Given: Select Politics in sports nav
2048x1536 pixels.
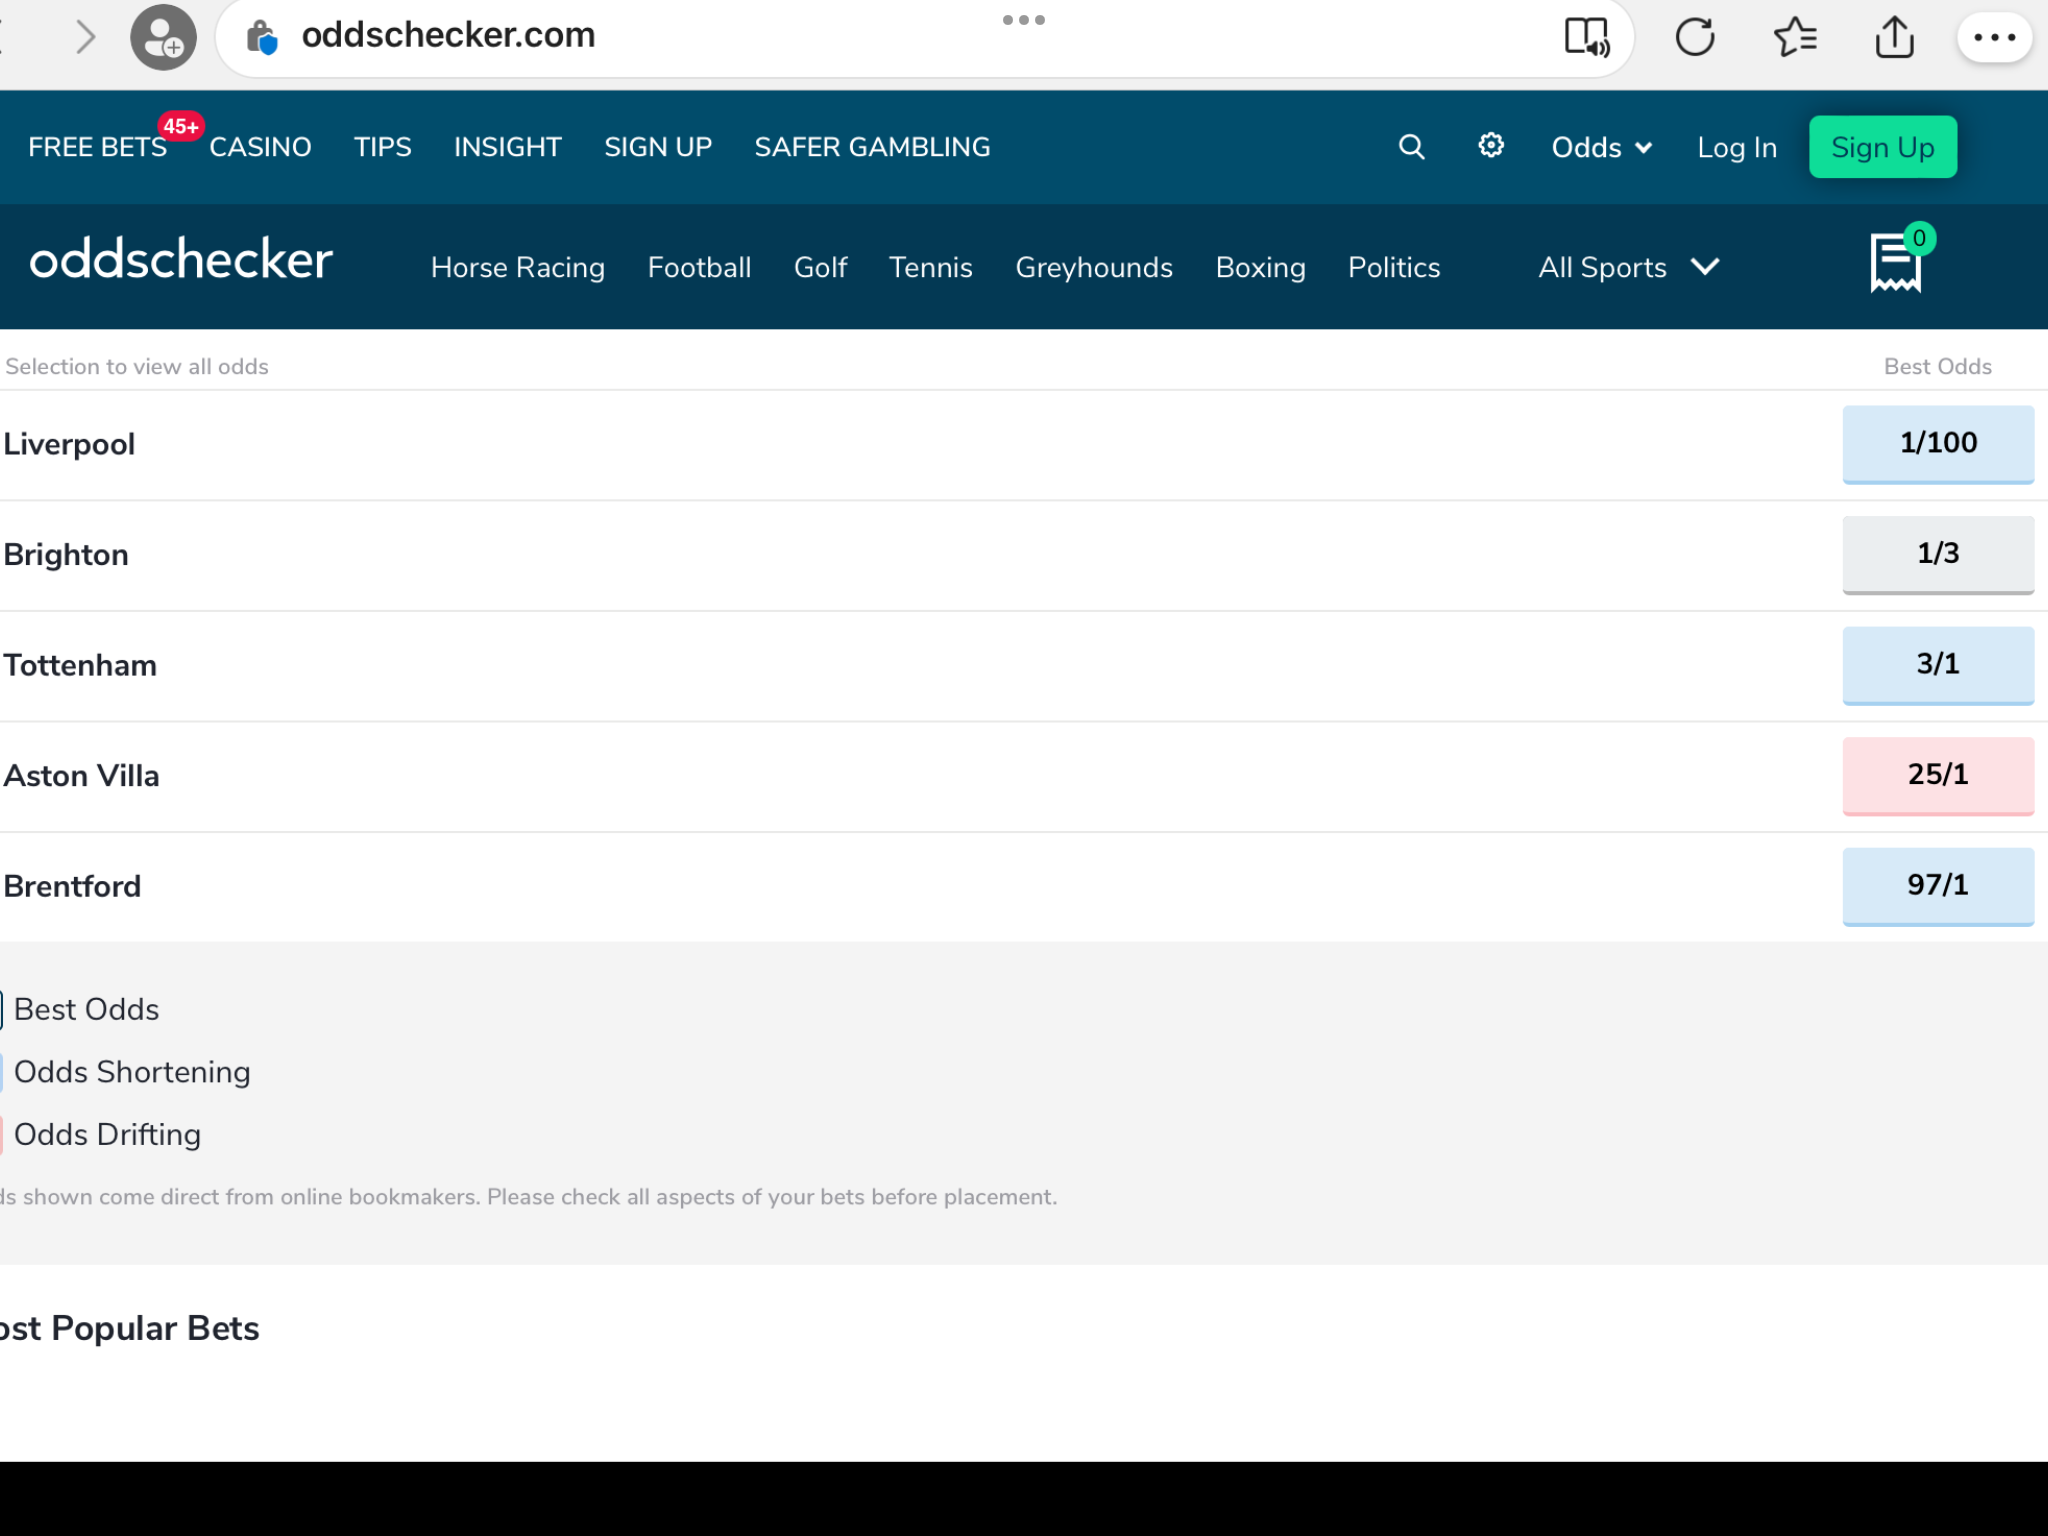Looking at the screenshot, I should pyautogui.click(x=1394, y=267).
